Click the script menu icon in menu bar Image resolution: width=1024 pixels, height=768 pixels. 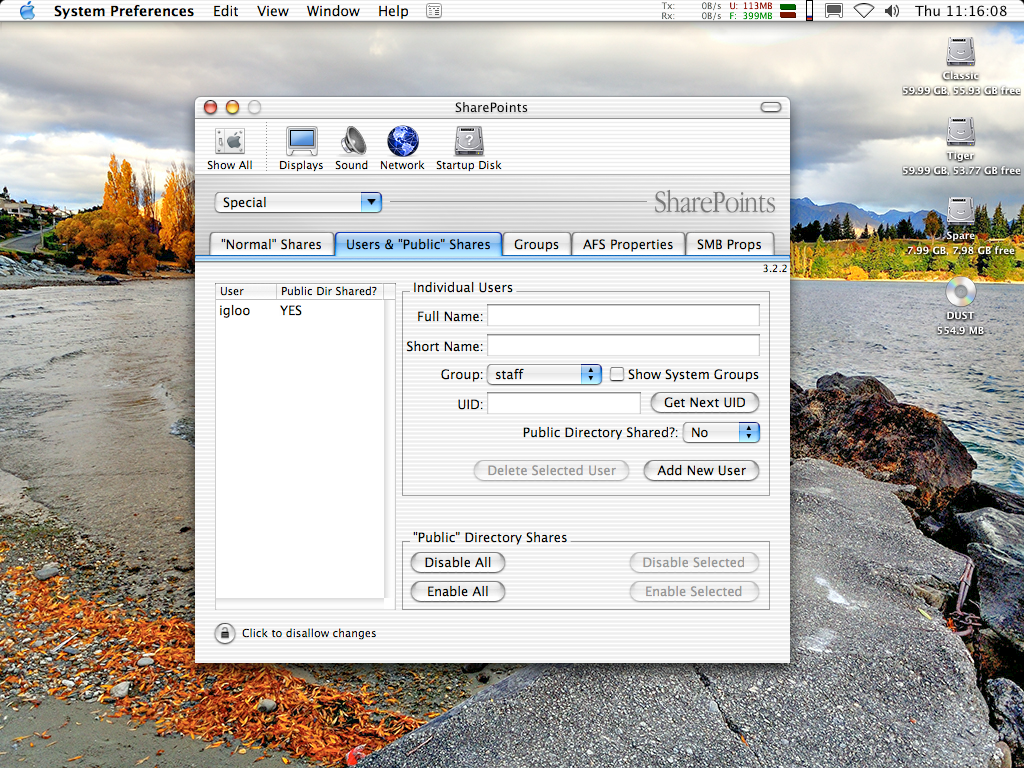434,11
